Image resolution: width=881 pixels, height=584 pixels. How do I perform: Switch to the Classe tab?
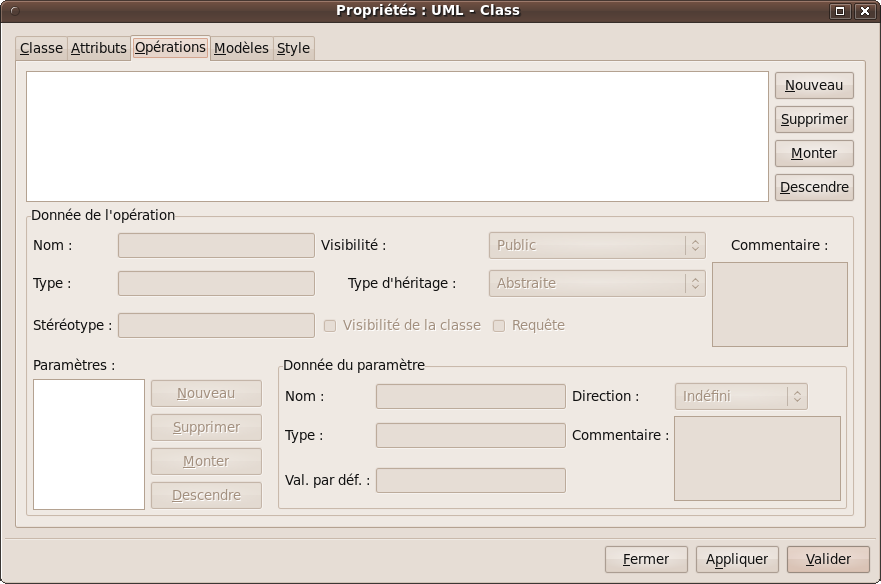pos(41,48)
